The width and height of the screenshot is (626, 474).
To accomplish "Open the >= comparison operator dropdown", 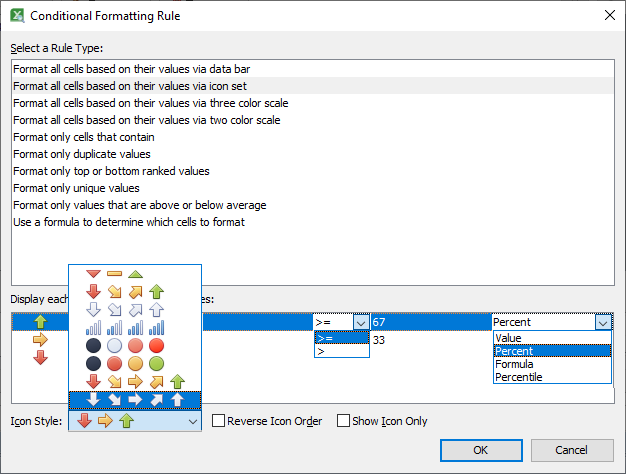I will pos(359,322).
